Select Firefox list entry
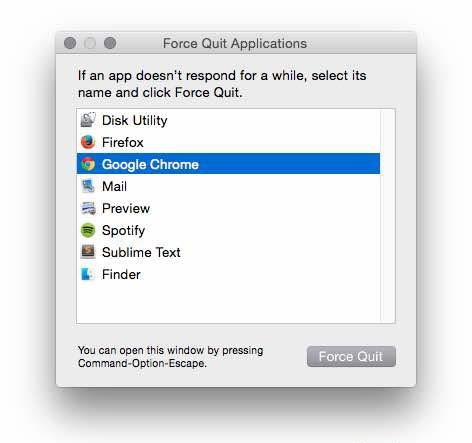472x443 pixels. 228,142
